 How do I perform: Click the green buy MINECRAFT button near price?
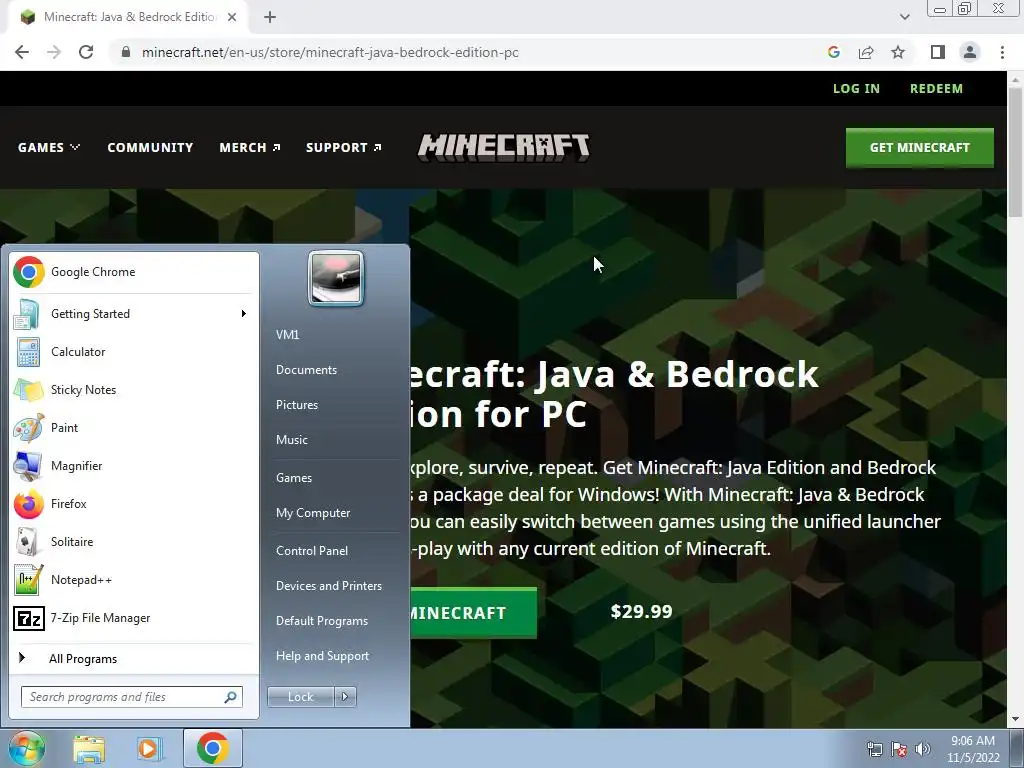[473, 613]
